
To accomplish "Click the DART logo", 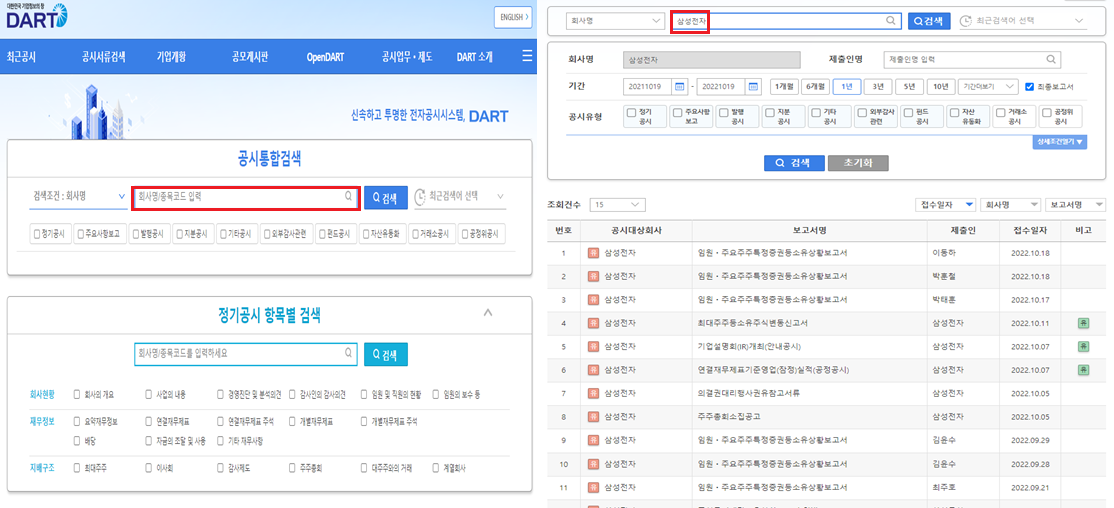I will (37, 16).
